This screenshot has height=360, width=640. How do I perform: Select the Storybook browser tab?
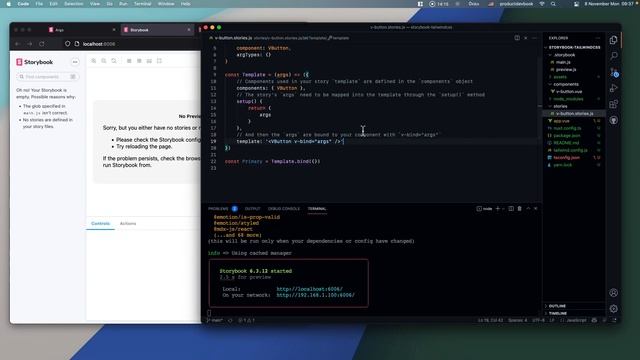pos(157,30)
